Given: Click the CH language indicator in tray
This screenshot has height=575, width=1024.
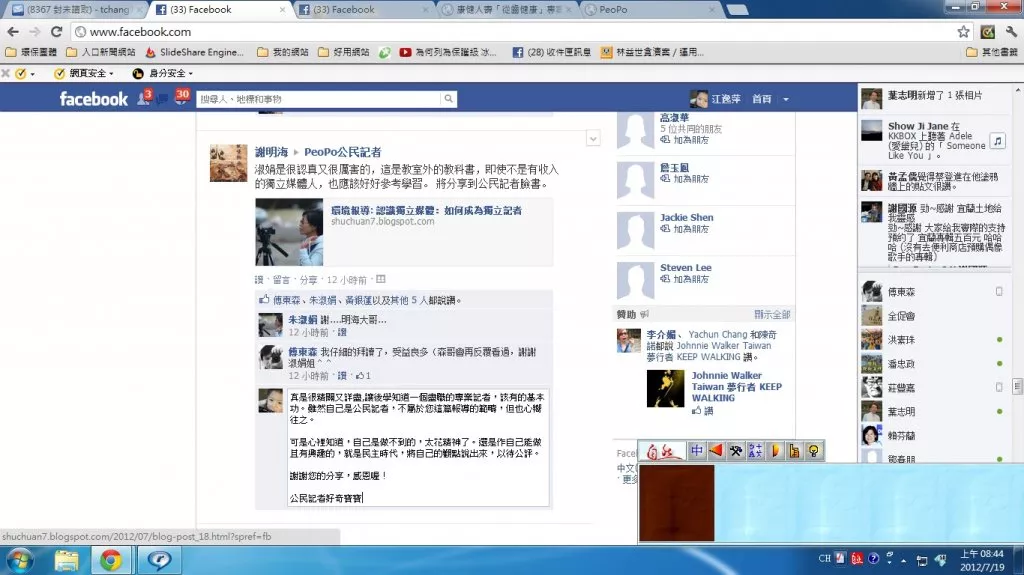Looking at the screenshot, I should [x=825, y=559].
